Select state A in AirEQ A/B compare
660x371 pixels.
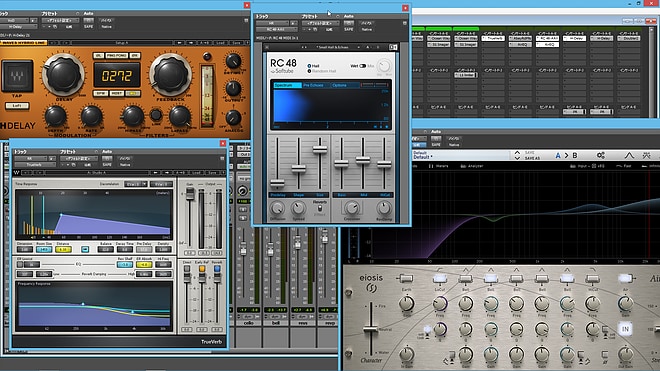(558, 155)
